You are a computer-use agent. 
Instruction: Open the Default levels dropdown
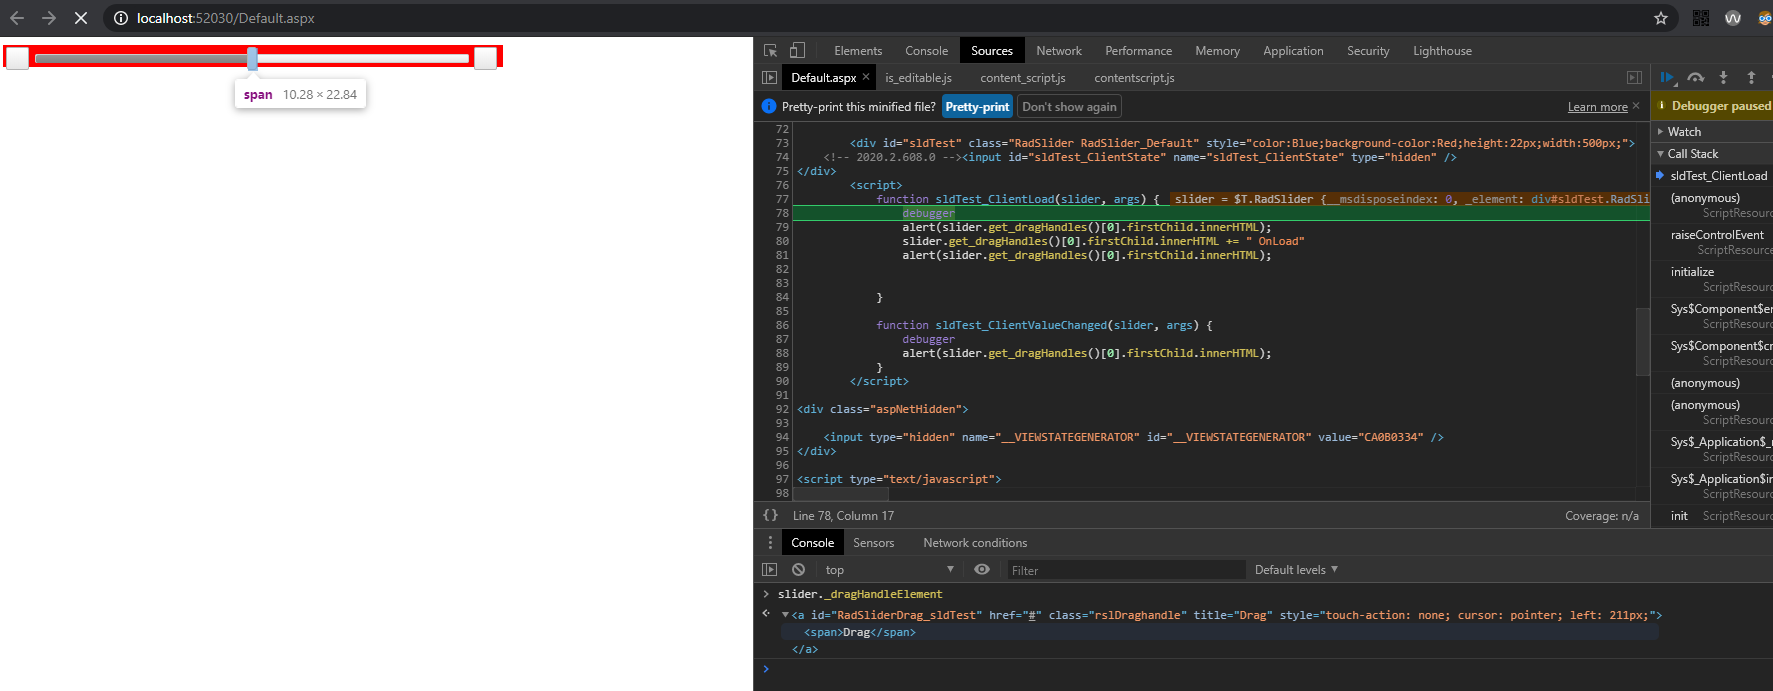point(1295,570)
